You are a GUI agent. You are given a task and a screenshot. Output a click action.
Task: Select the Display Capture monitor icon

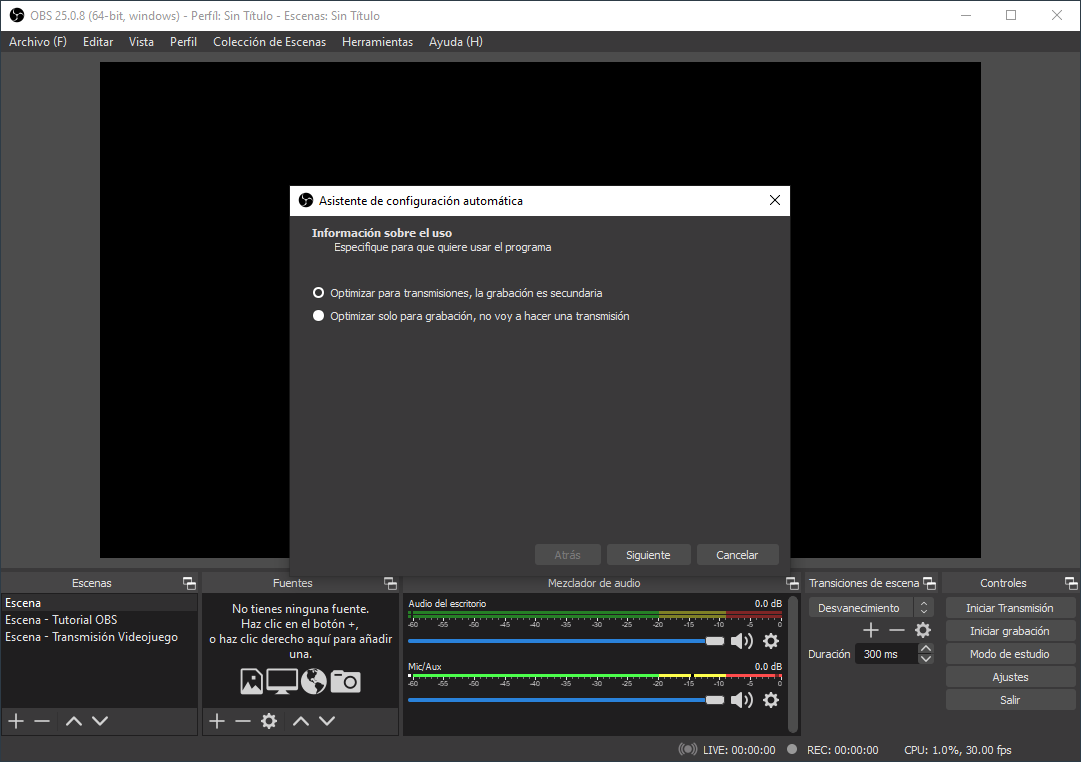tap(281, 681)
